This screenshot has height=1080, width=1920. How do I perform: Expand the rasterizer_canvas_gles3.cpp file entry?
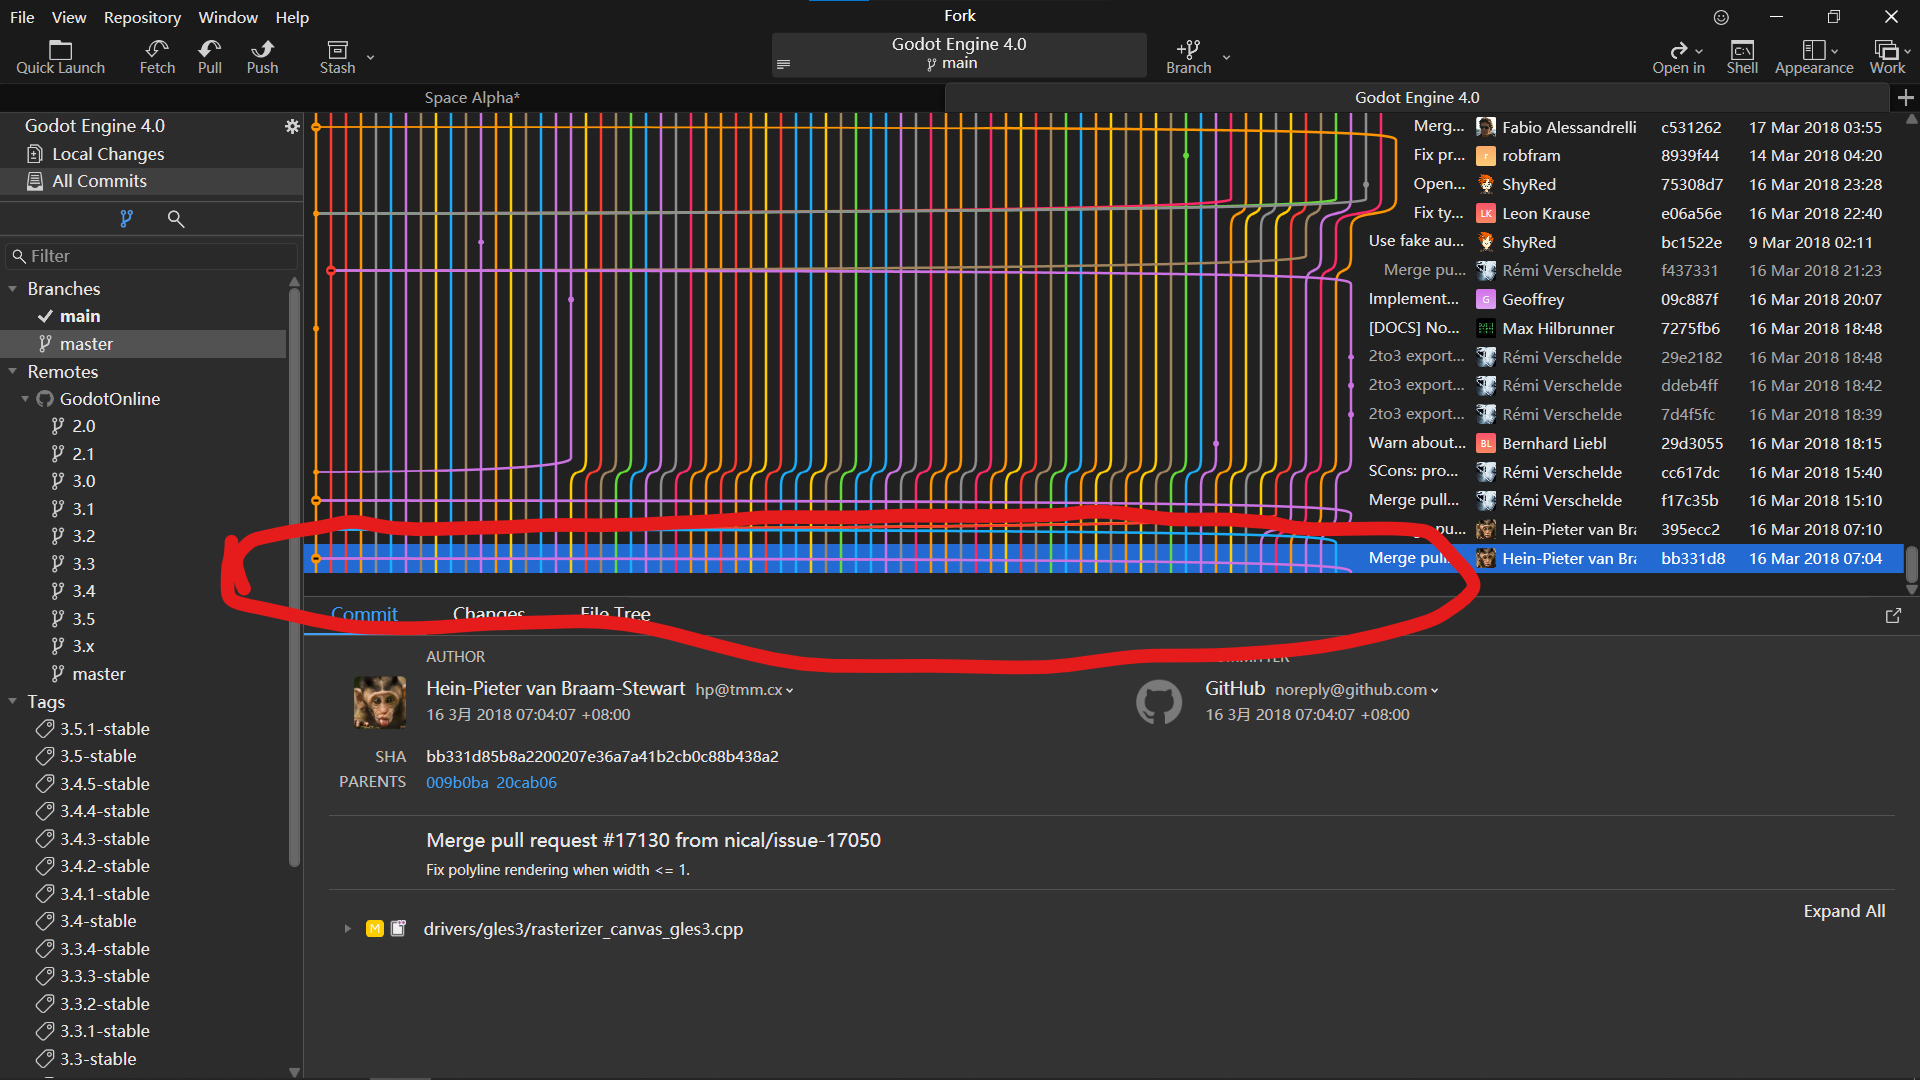[347, 928]
